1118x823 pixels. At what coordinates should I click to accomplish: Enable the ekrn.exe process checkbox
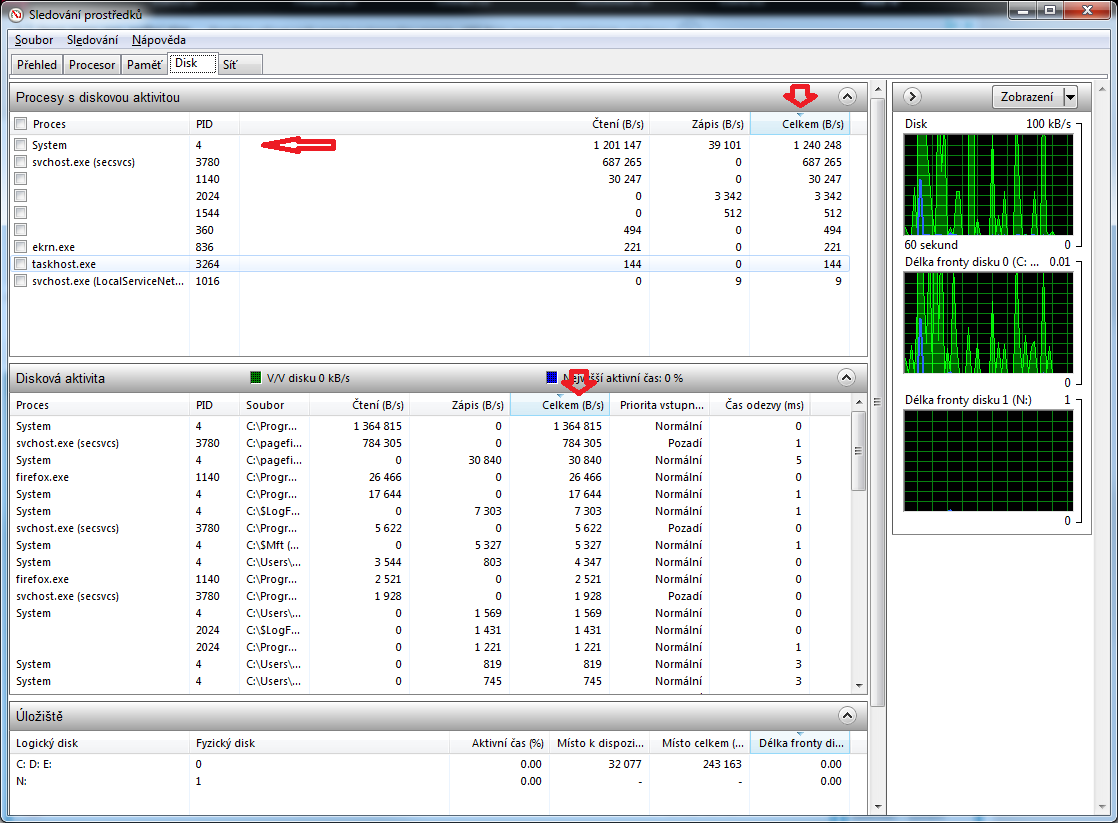point(21,247)
